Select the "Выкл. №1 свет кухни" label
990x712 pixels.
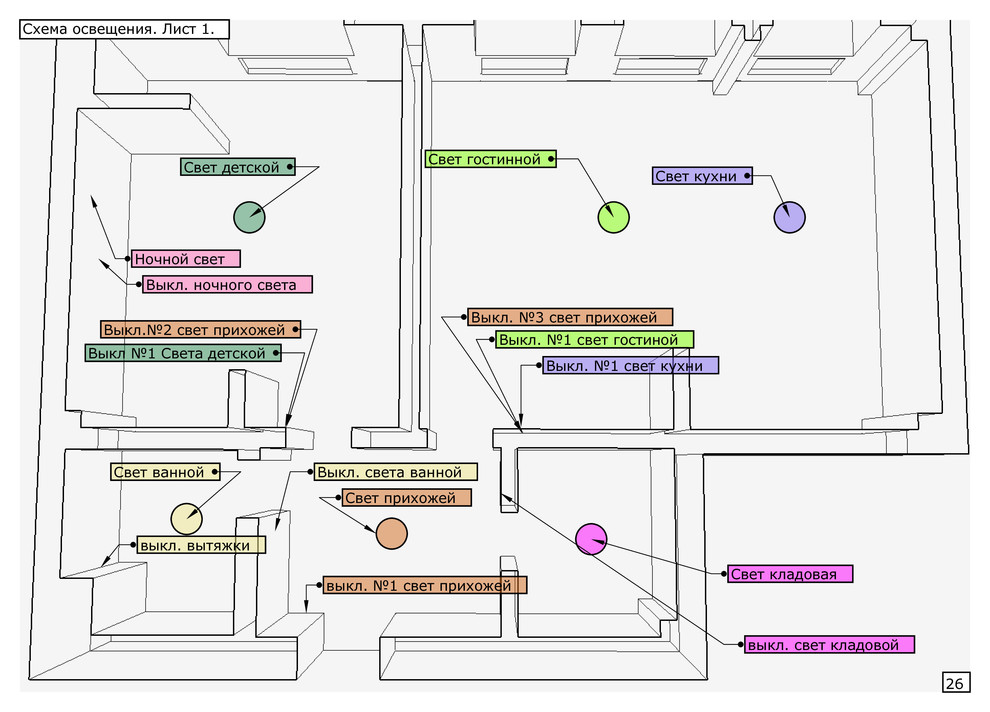630,366
